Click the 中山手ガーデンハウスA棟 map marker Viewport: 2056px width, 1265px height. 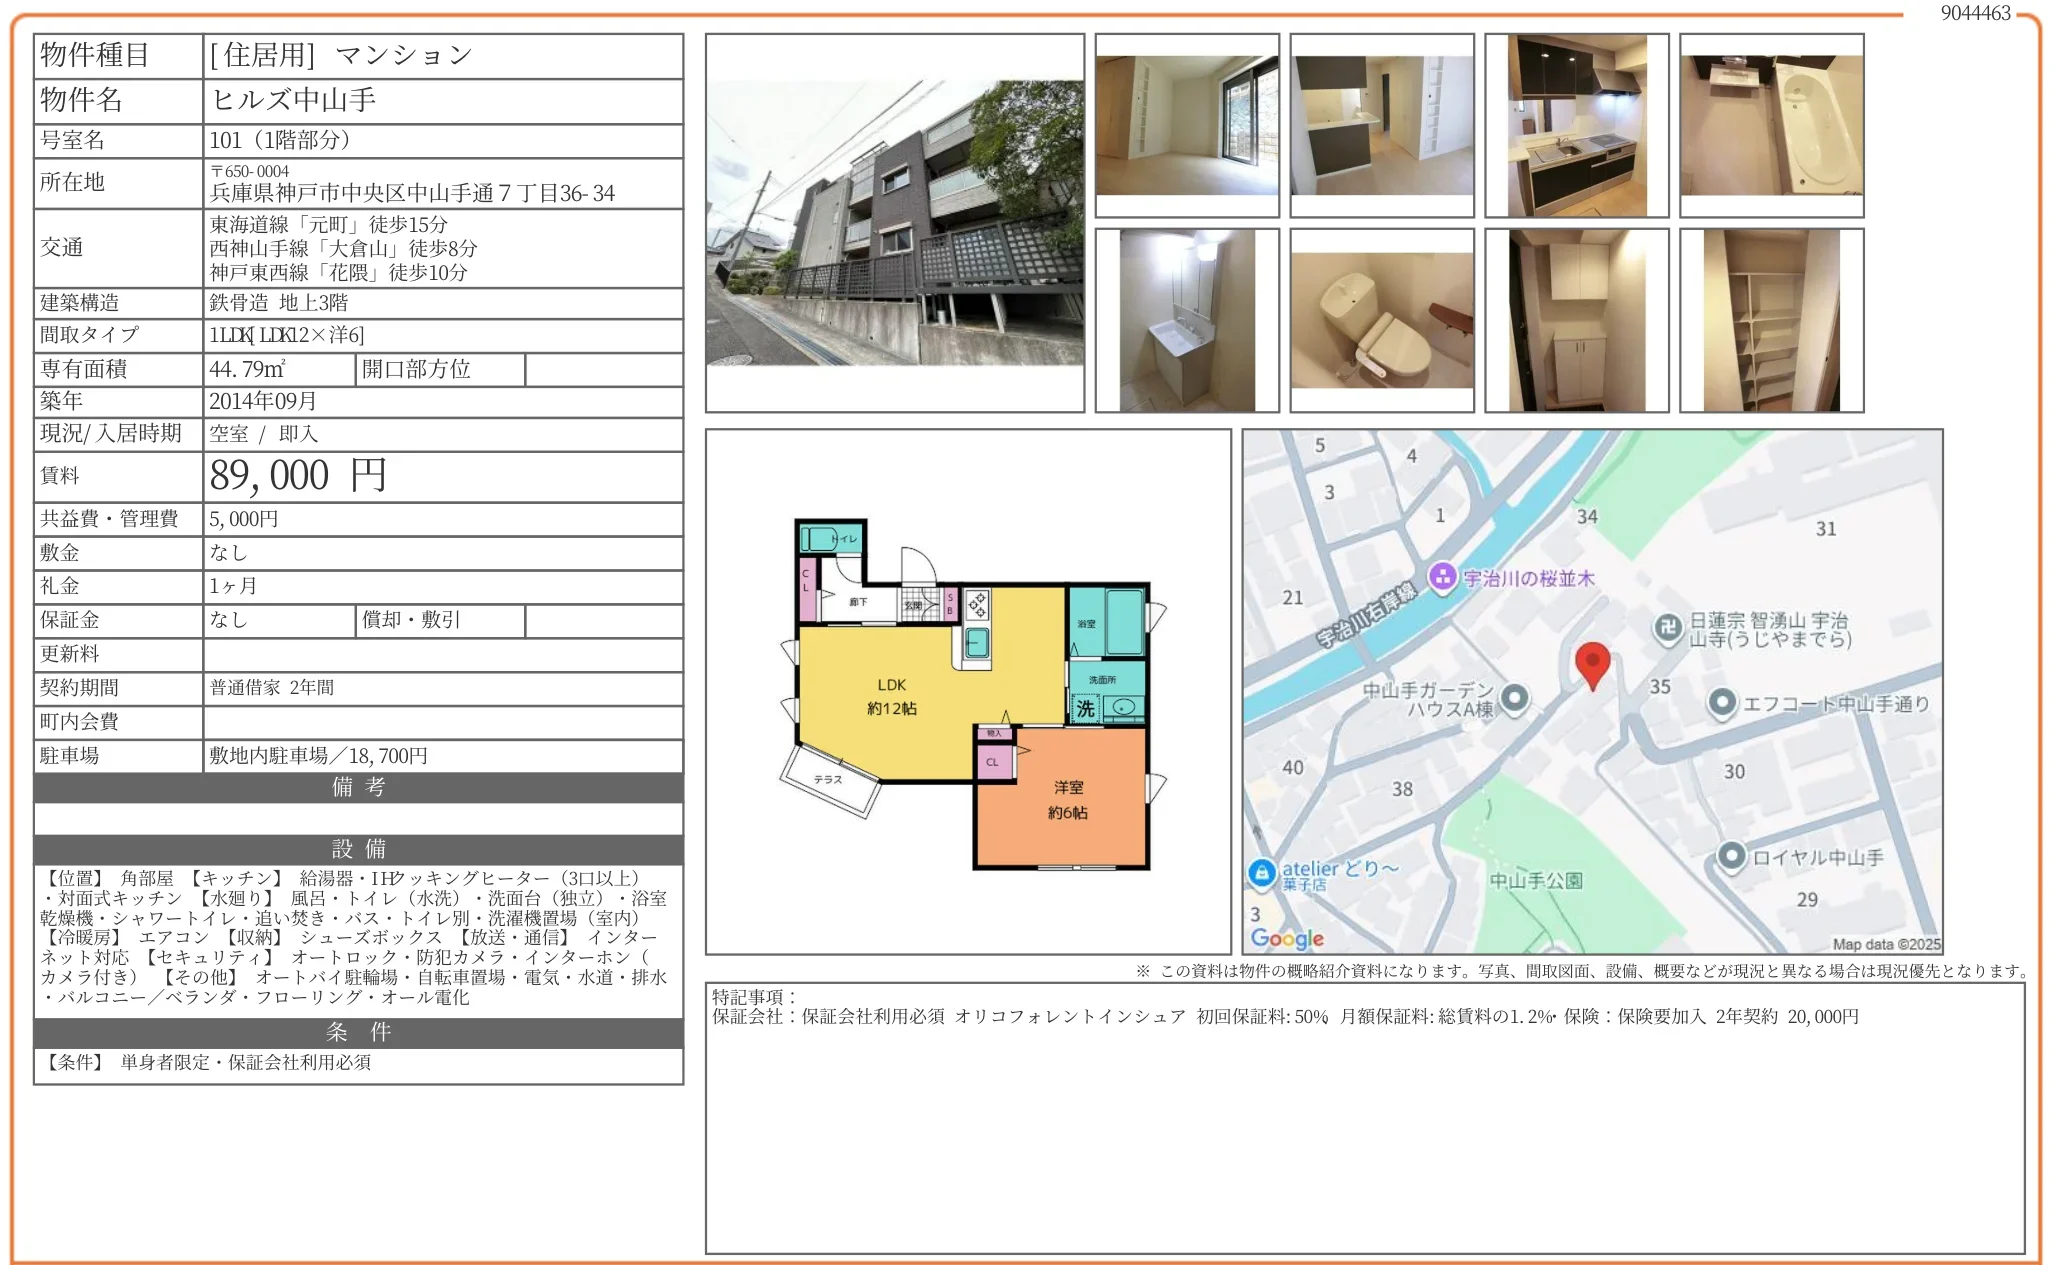pyautogui.click(x=1514, y=697)
